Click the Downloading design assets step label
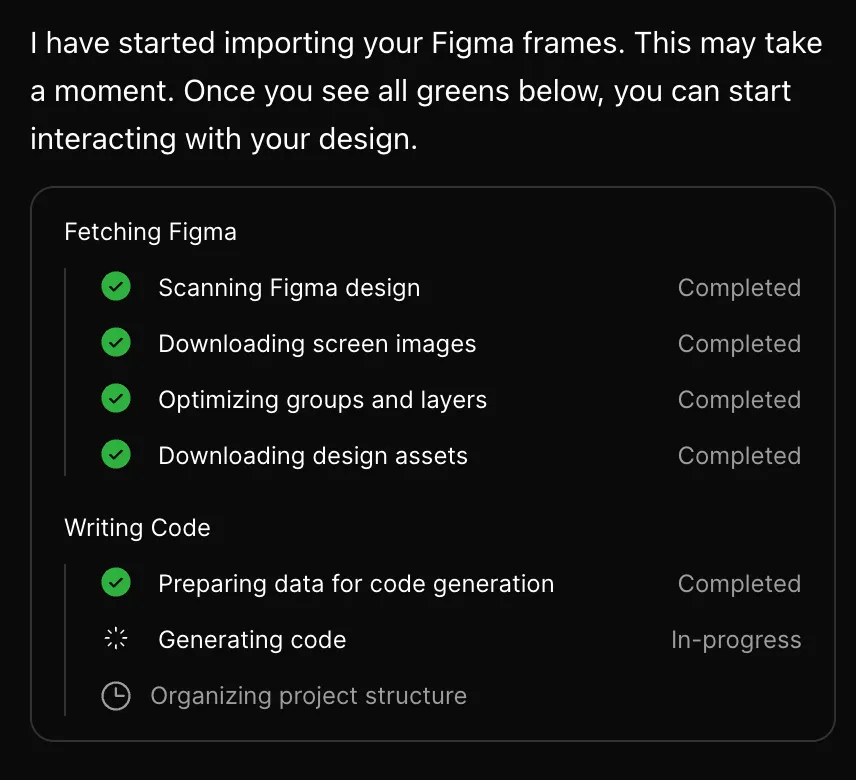856x780 pixels. point(313,456)
